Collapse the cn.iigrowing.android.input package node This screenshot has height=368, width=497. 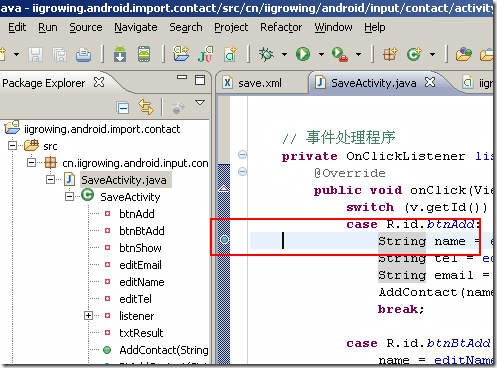click(31, 163)
